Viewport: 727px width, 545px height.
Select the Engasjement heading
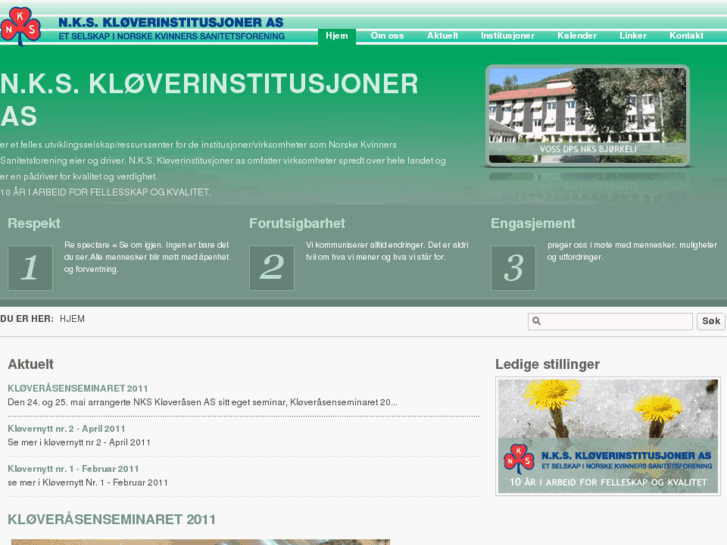coord(533,224)
